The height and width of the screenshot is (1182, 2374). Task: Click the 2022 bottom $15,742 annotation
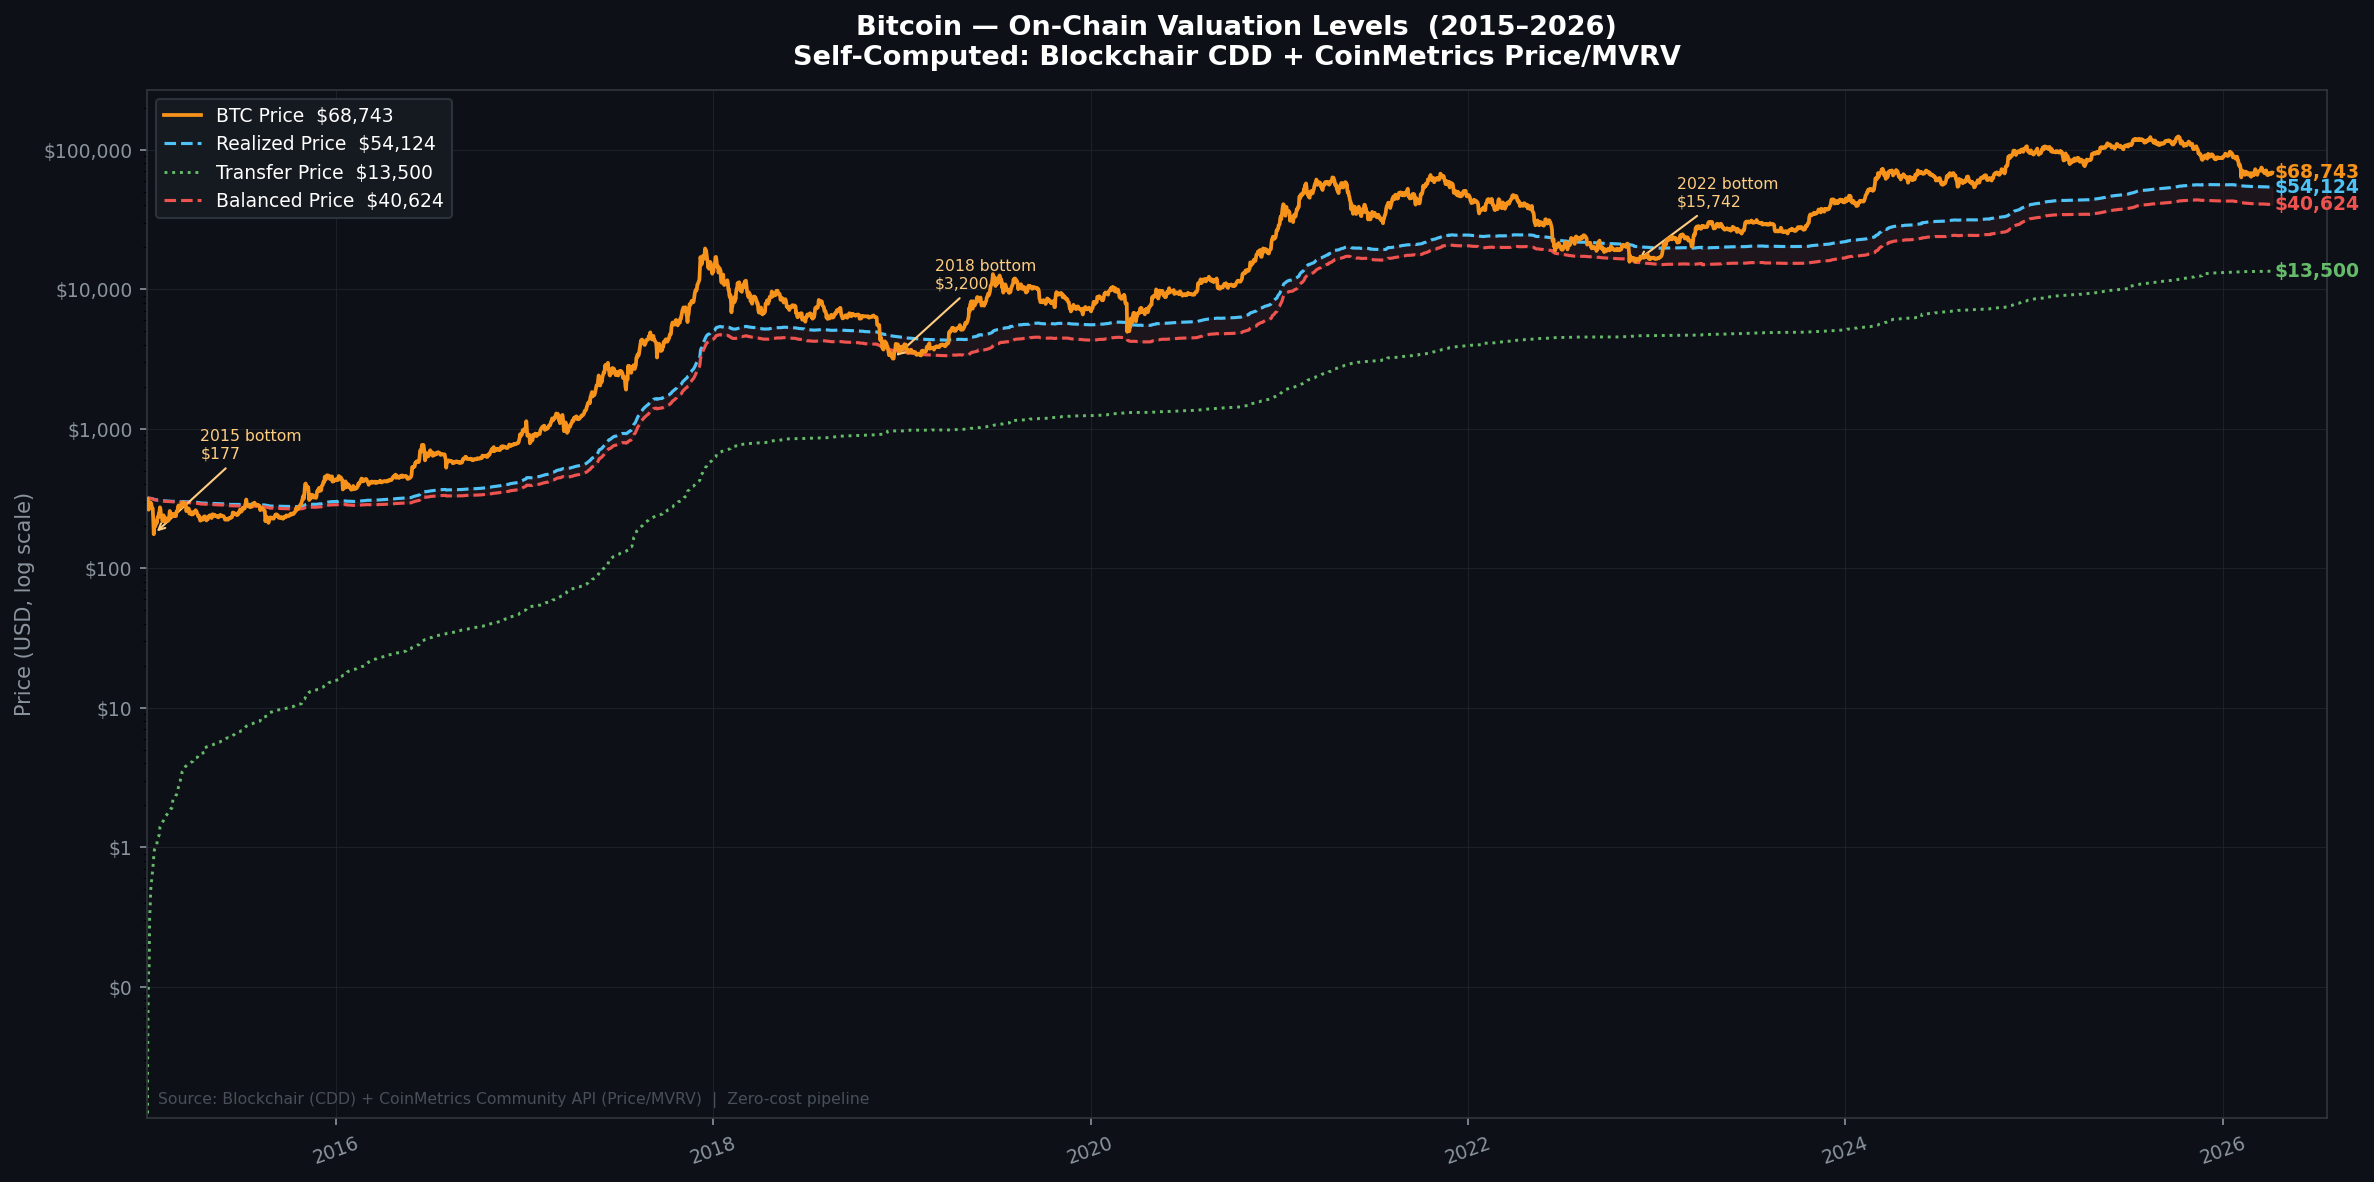tap(1726, 193)
